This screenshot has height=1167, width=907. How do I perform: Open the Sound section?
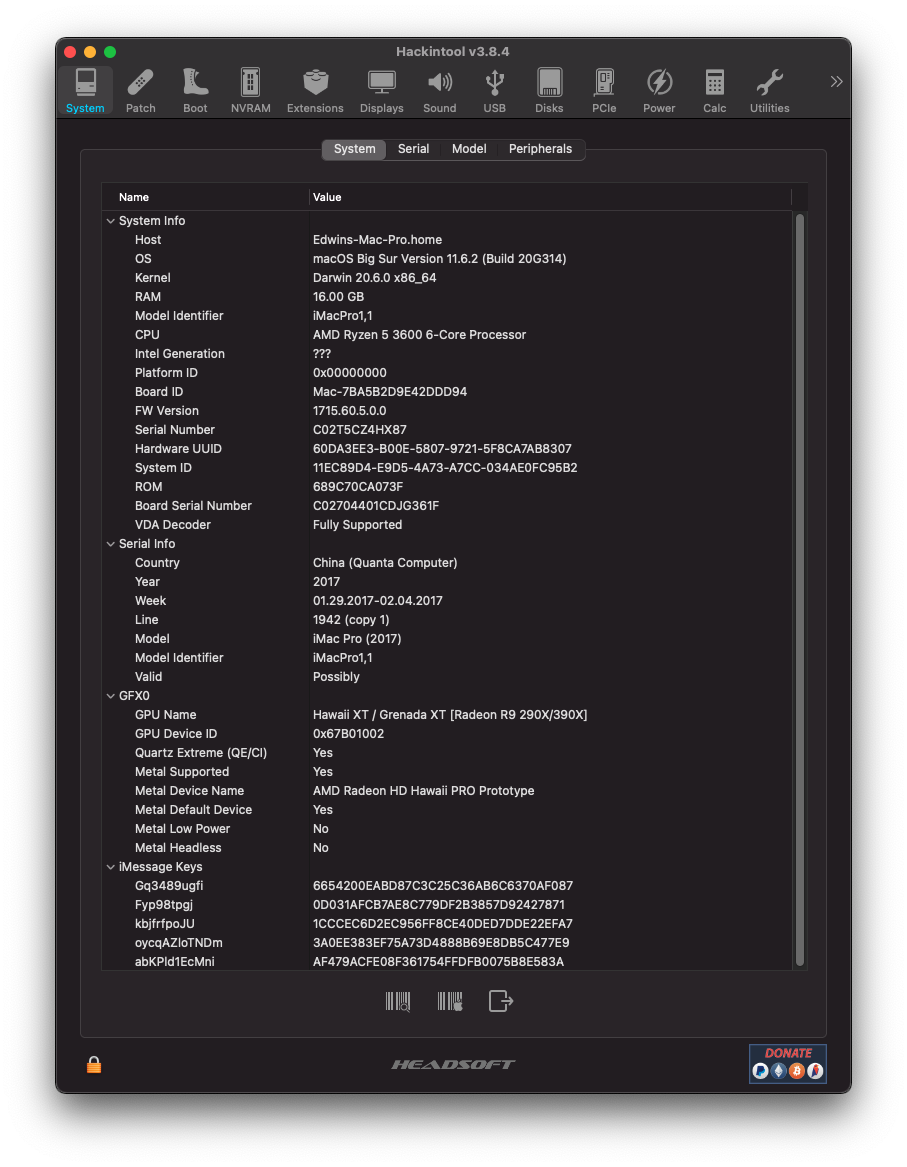pos(439,91)
